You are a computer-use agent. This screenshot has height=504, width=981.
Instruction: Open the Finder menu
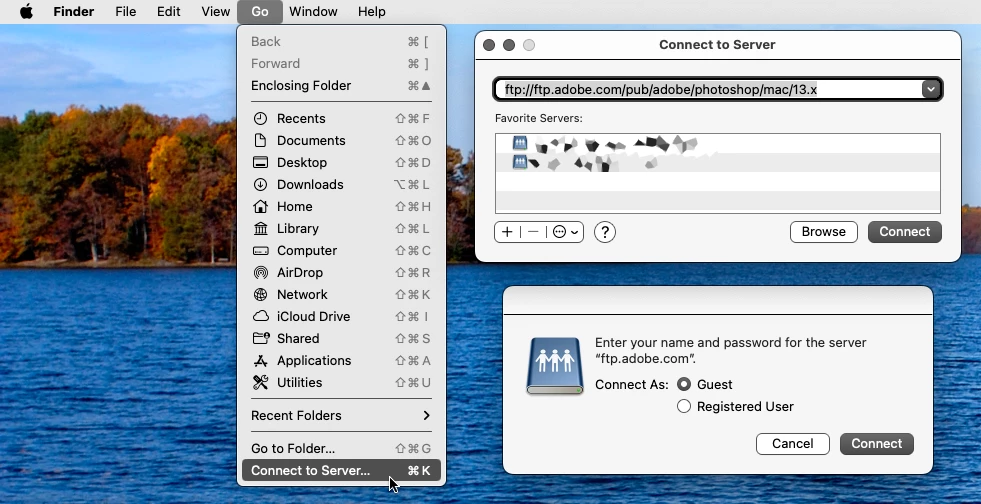coord(73,11)
